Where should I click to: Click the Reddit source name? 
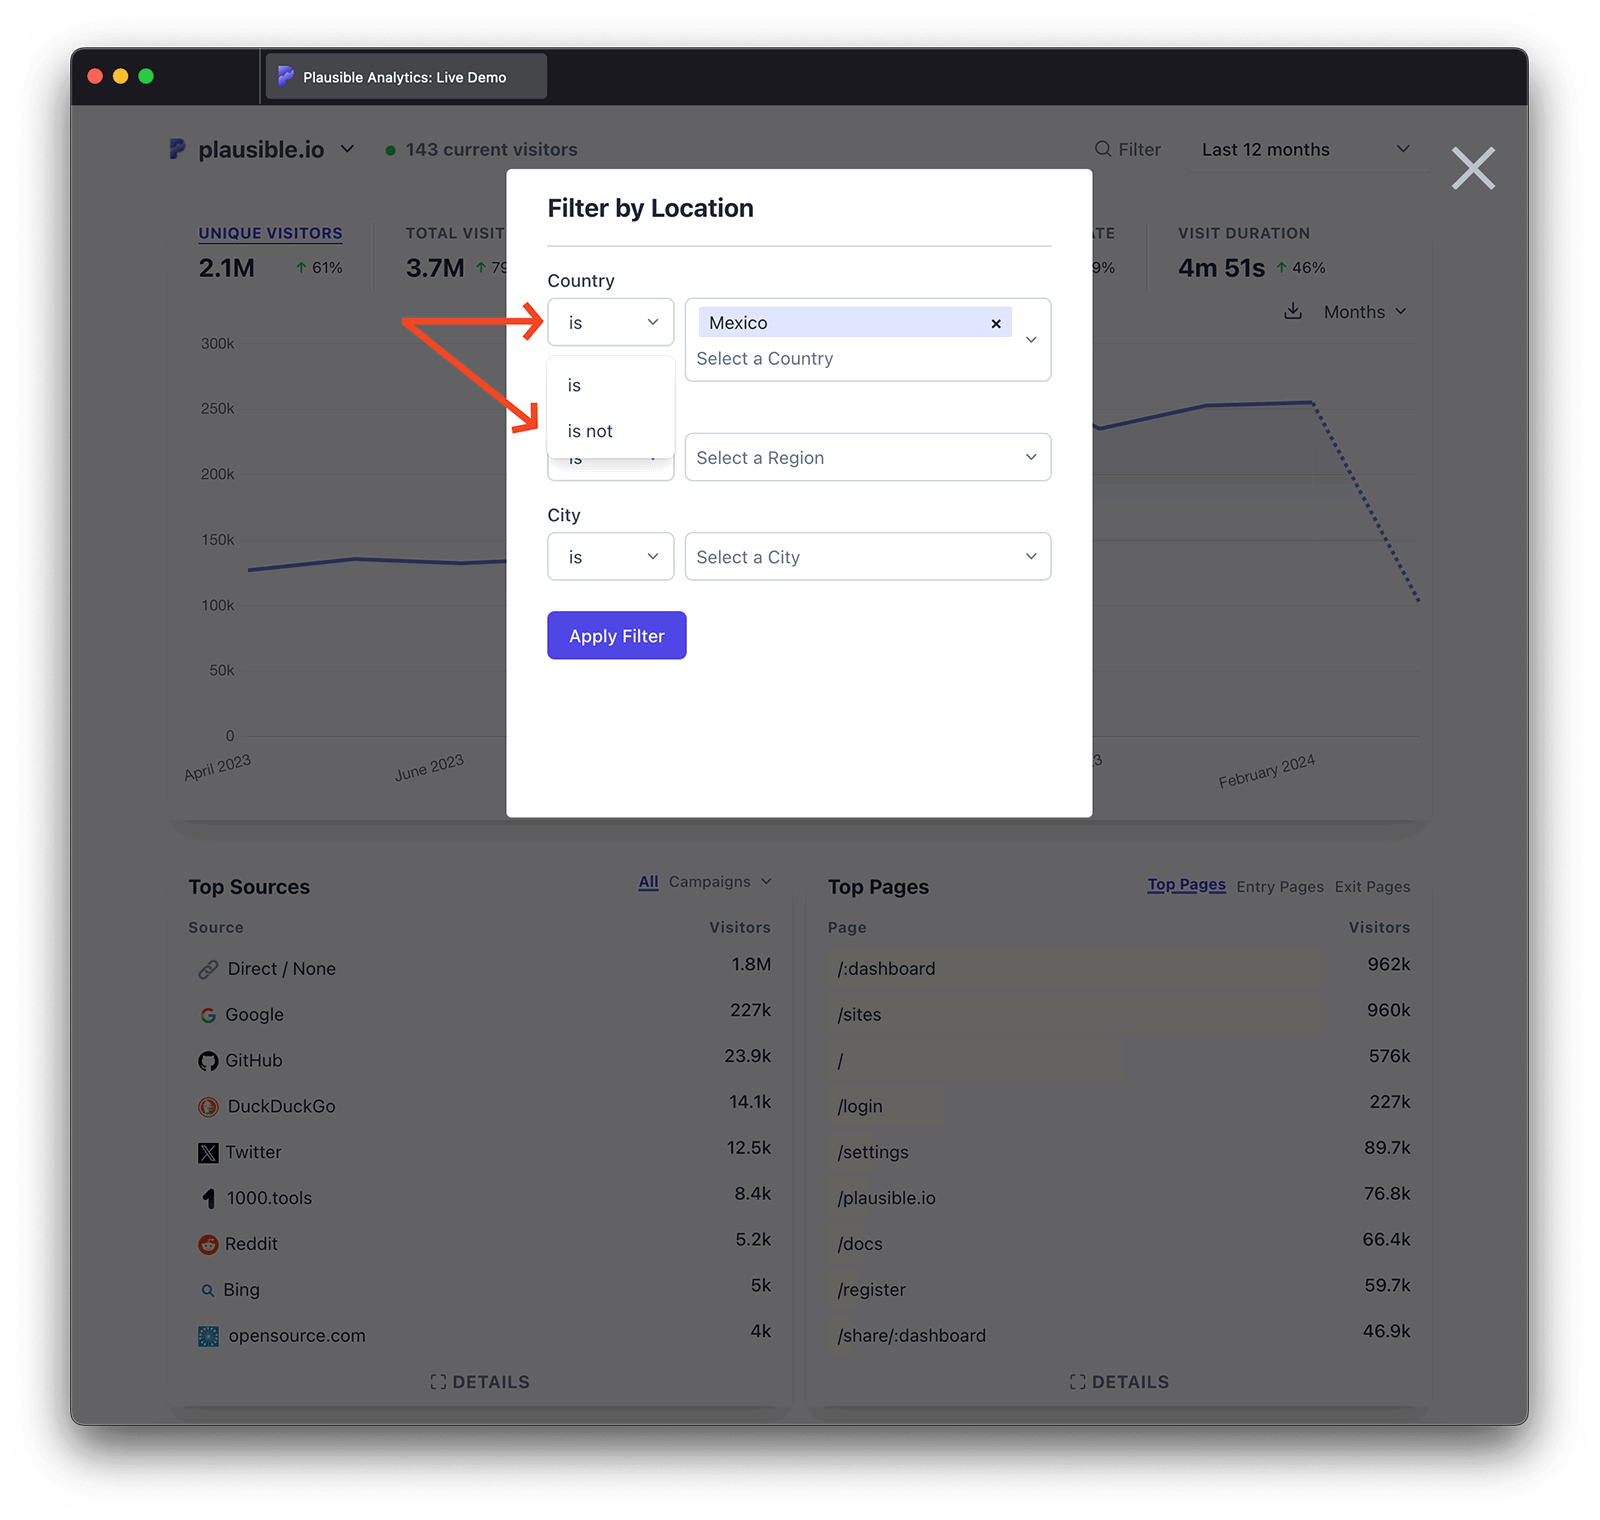pyautogui.click(x=251, y=1244)
